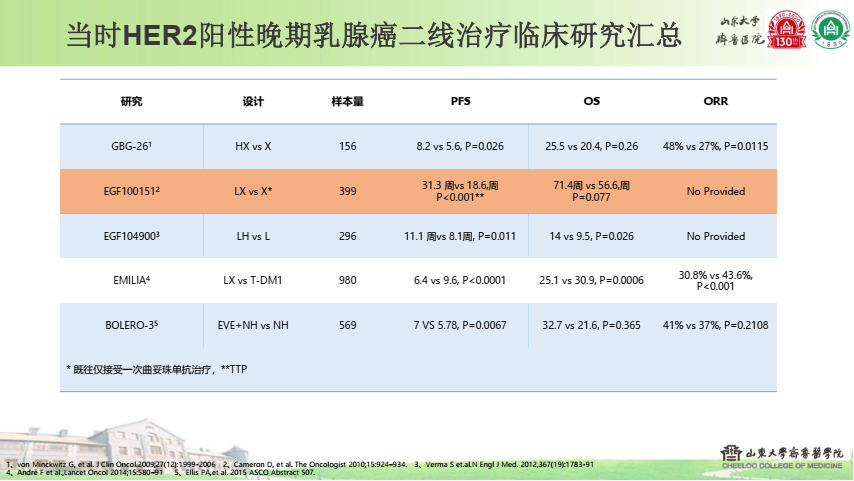Click the von Minckwitz J Clin Oncol reference

click(x=111, y=465)
